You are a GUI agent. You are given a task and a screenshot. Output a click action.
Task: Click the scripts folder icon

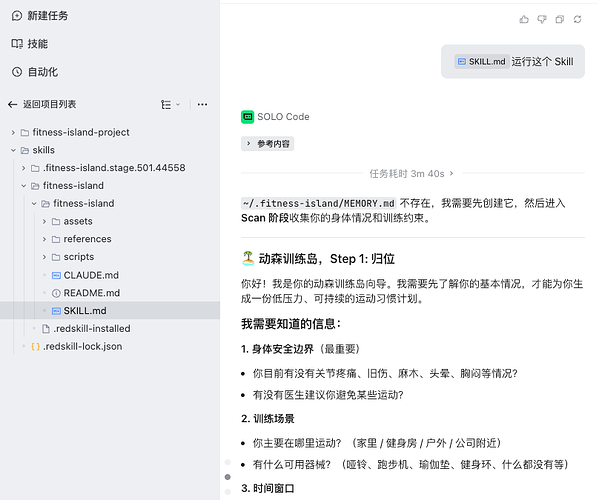pos(56,257)
